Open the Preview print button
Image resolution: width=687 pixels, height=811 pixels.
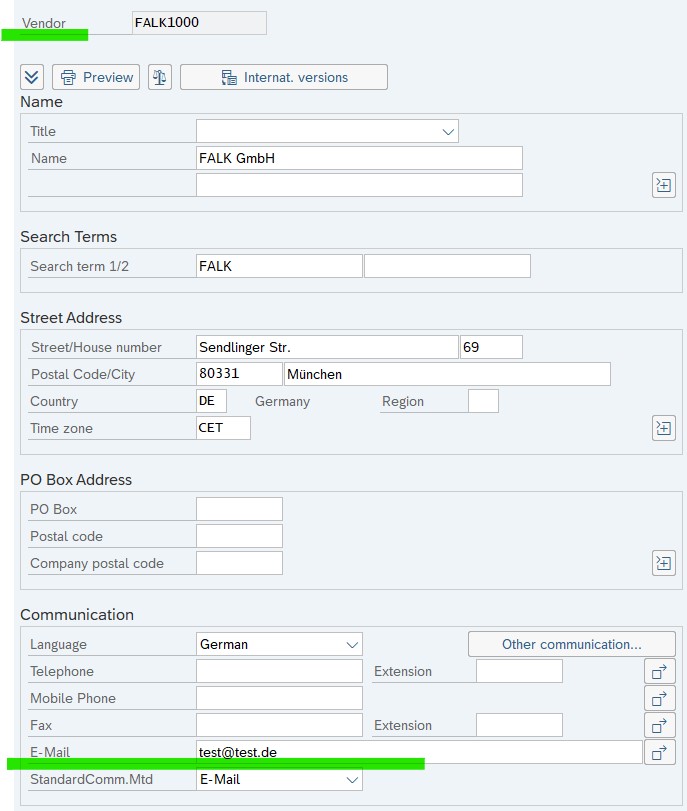coord(96,77)
